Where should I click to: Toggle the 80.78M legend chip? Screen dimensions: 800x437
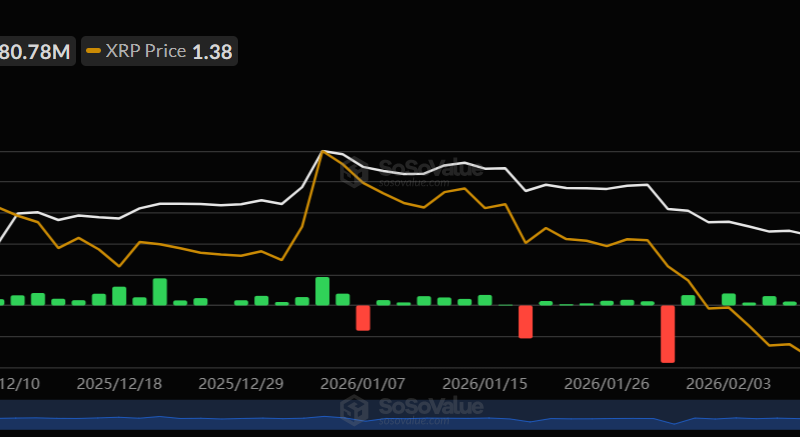pyautogui.click(x=36, y=51)
